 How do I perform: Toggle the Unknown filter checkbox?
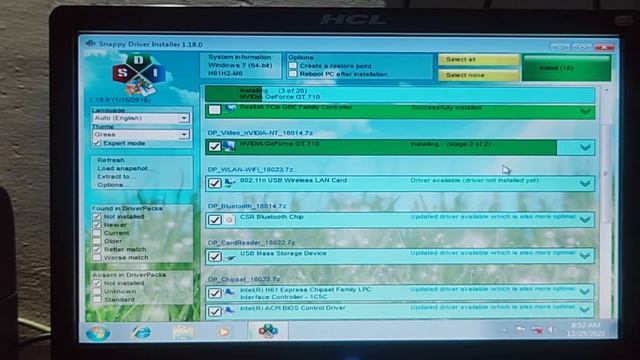pos(97,291)
